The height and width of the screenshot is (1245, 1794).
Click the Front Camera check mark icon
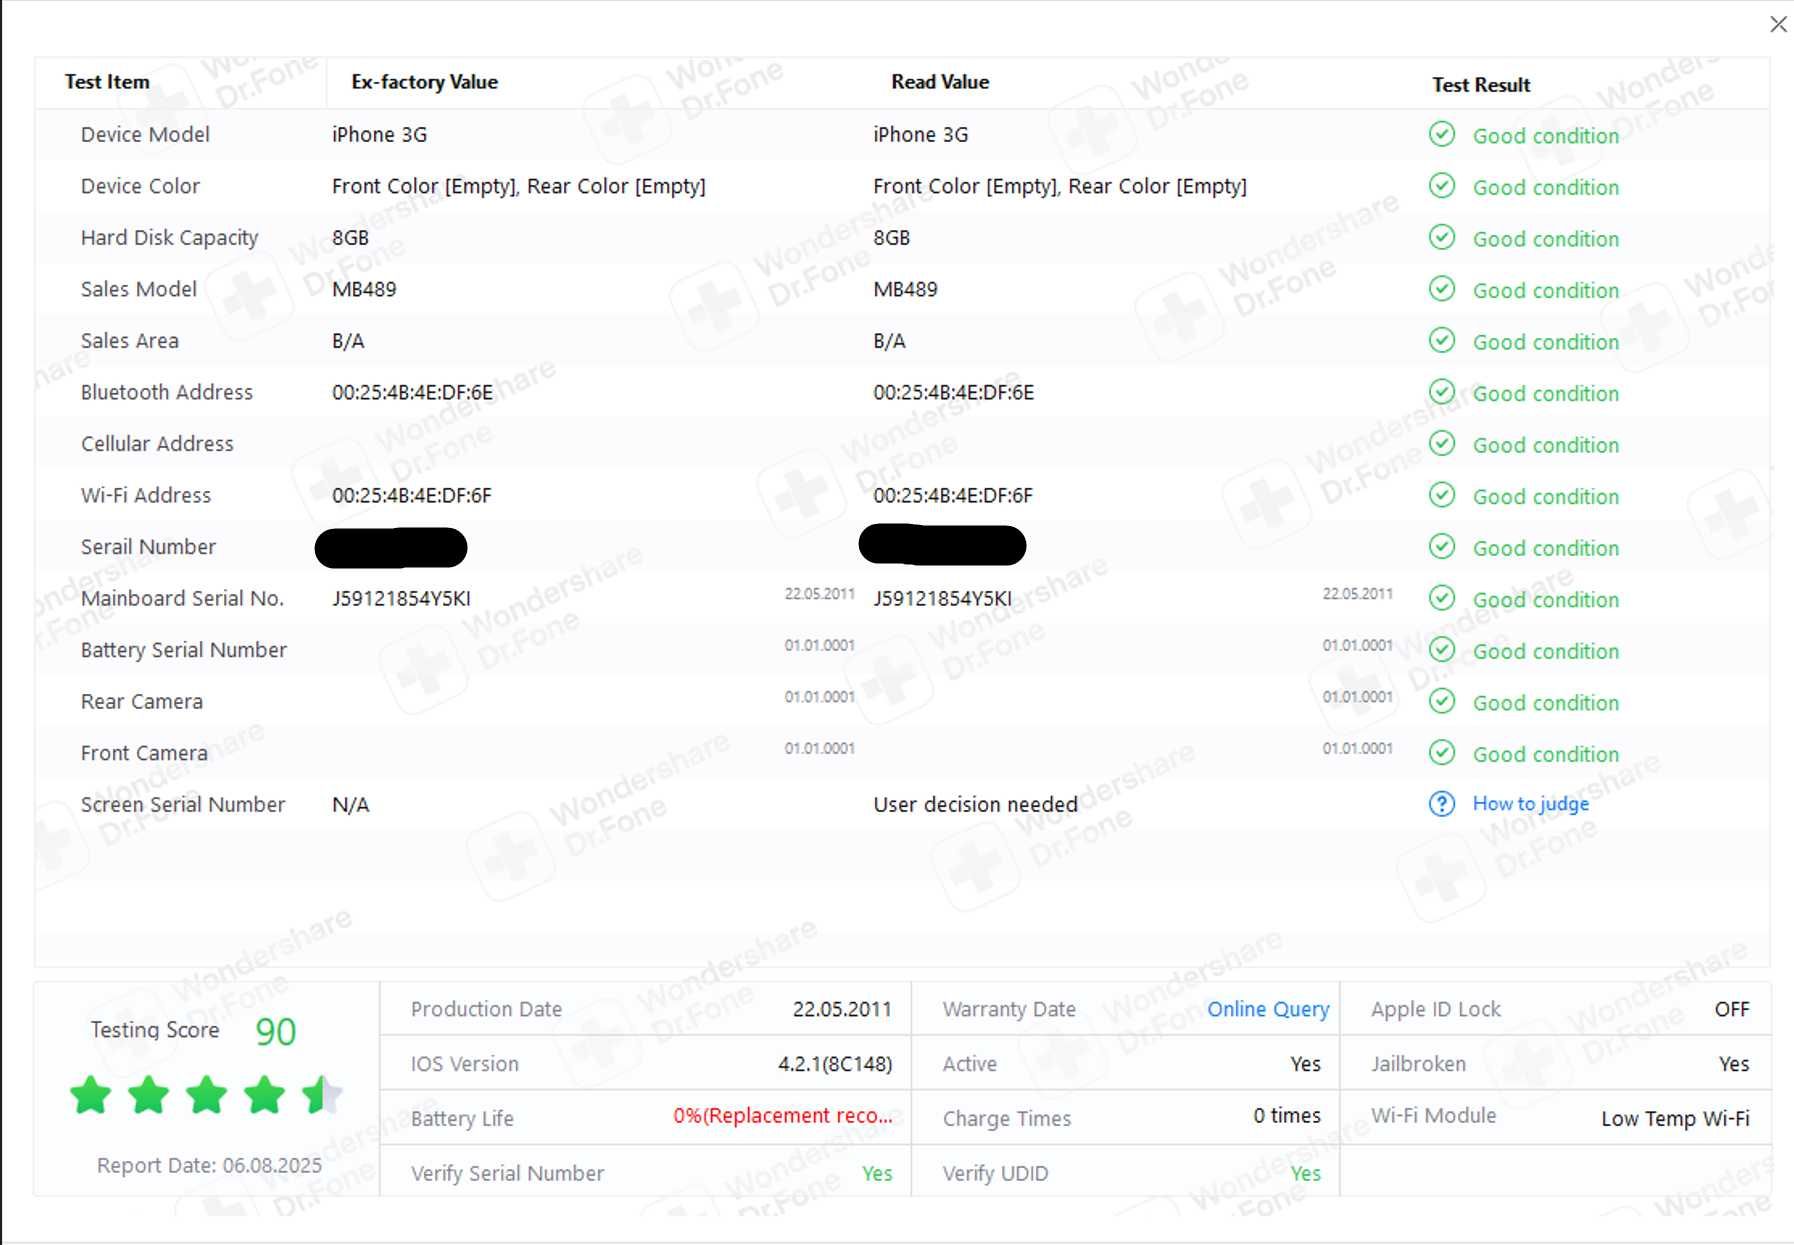pyautogui.click(x=1442, y=752)
